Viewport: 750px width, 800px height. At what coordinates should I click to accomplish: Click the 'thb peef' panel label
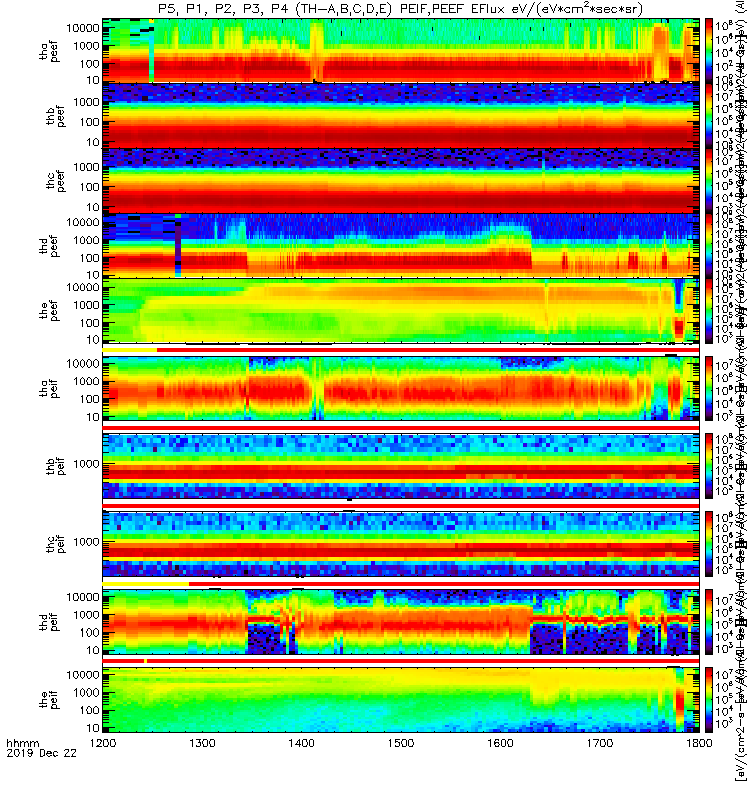tap(55, 116)
